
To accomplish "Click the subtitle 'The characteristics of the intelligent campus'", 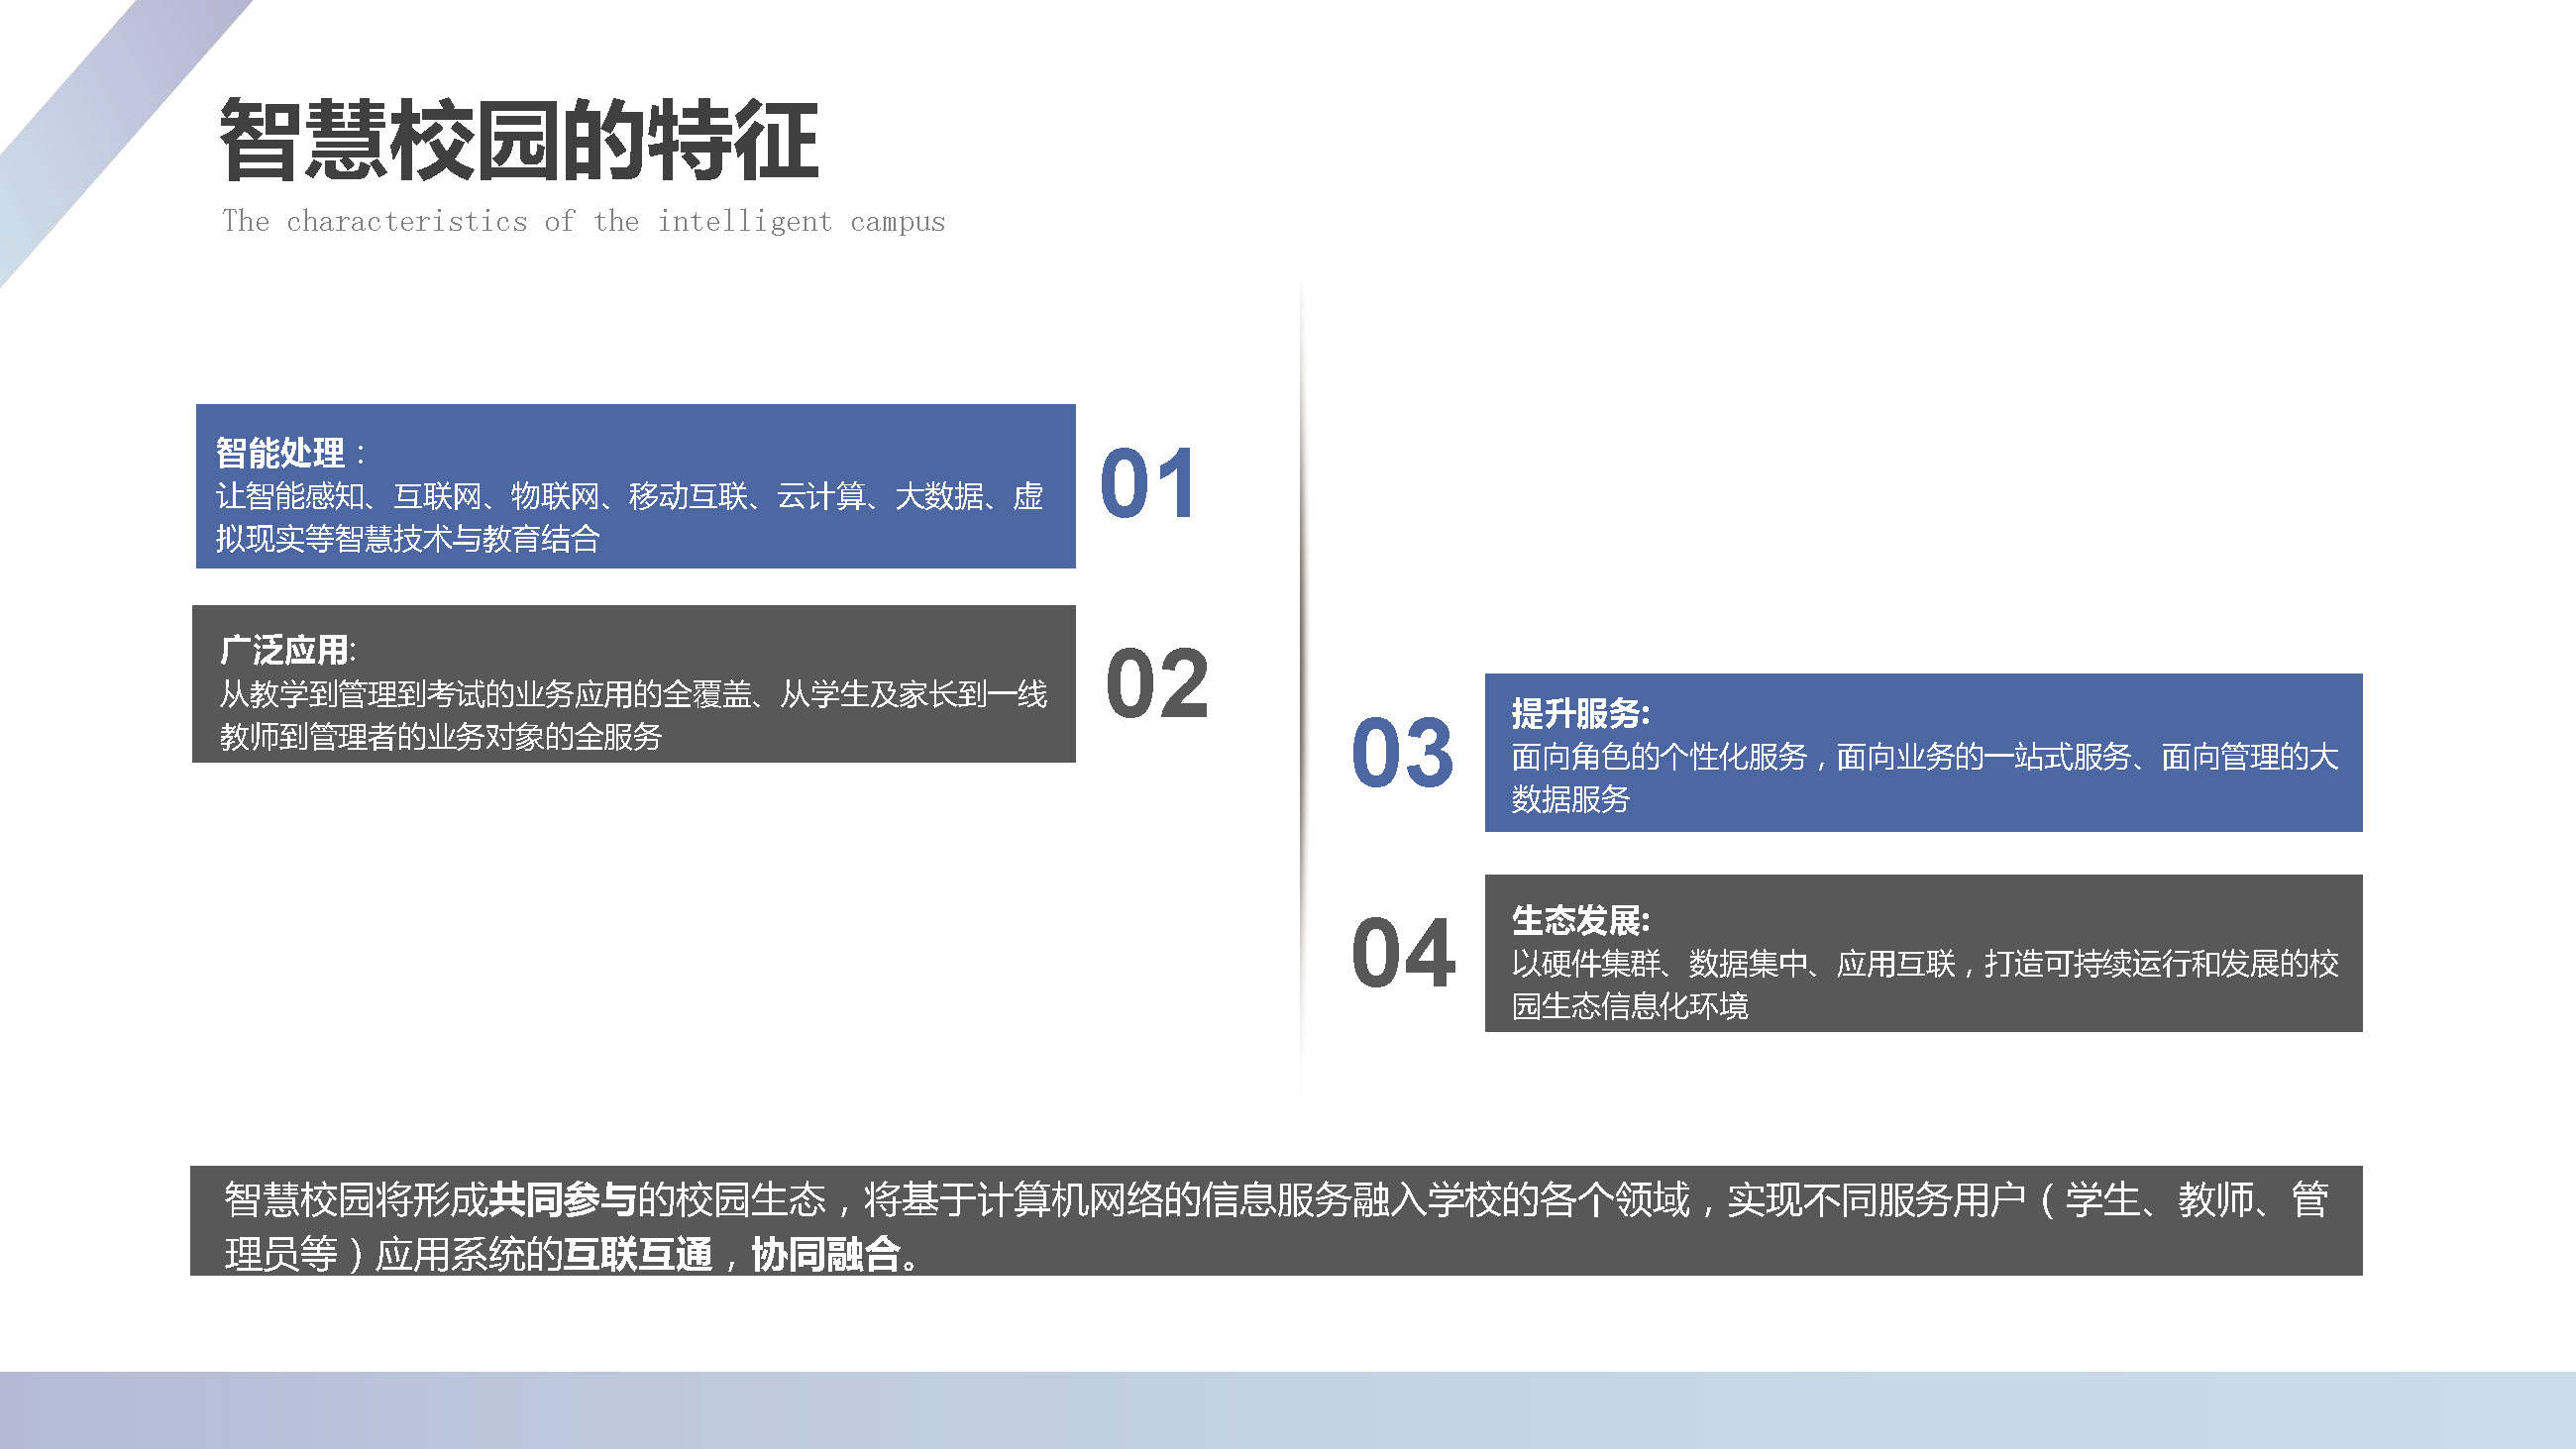I will coord(584,221).
